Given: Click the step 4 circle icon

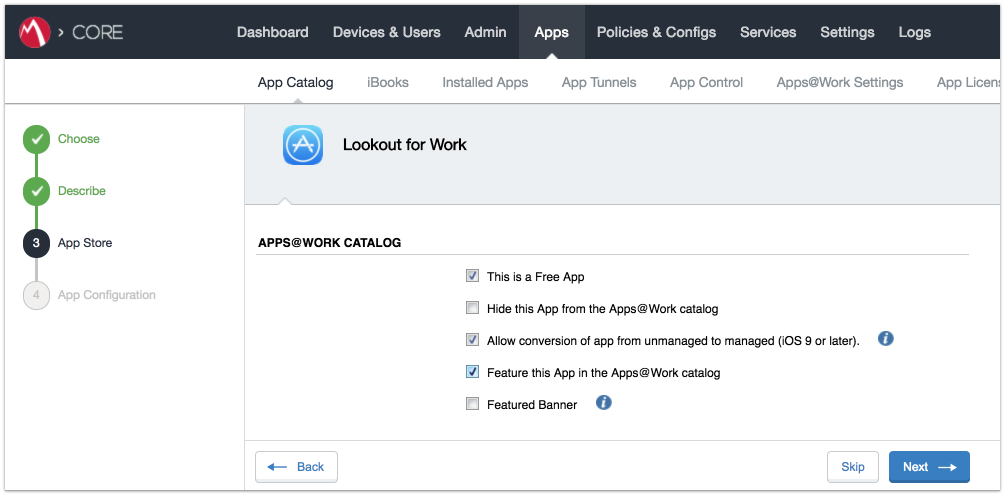Looking at the screenshot, I should pos(37,295).
